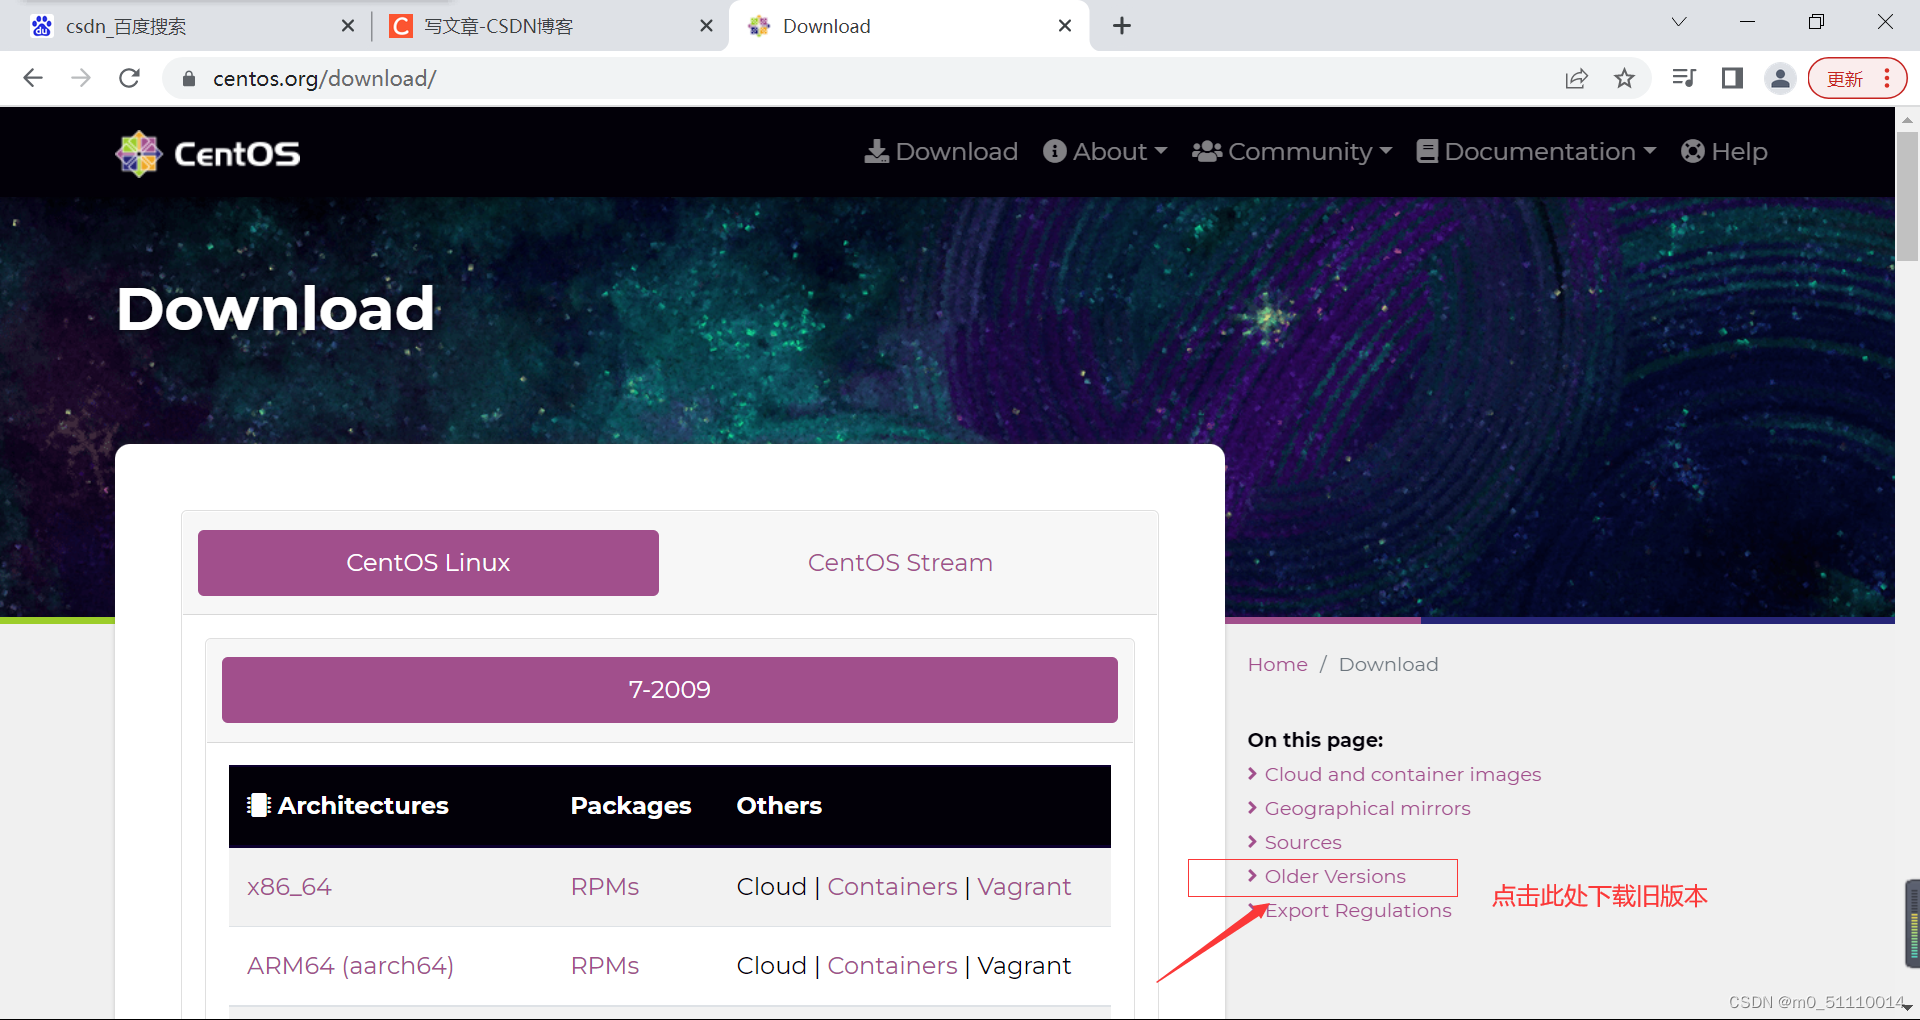Select the CentOS Linux tab
Viewport: 1920px width, 1020px height.
(x=428, y=563)
